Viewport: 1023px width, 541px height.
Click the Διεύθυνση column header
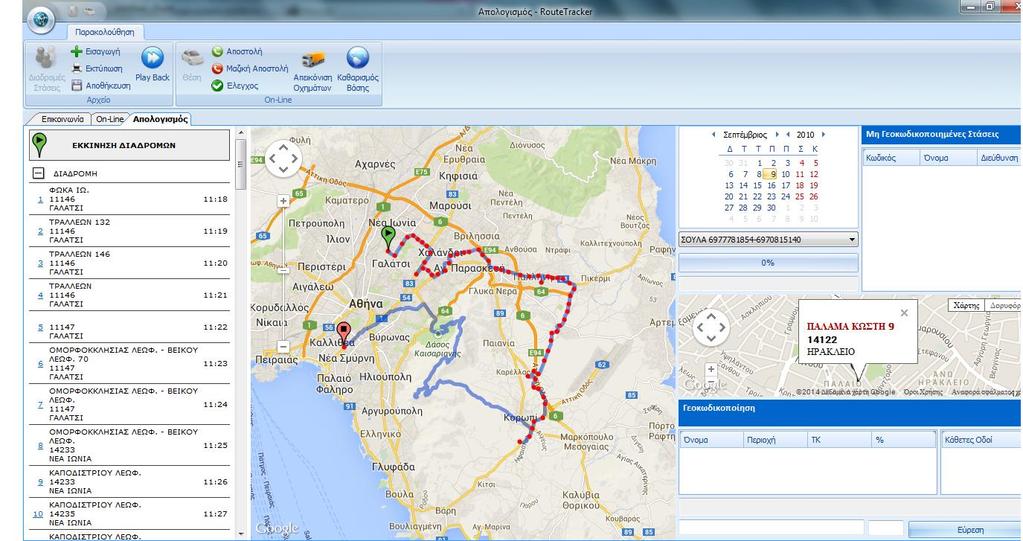[x=998, y=158]
